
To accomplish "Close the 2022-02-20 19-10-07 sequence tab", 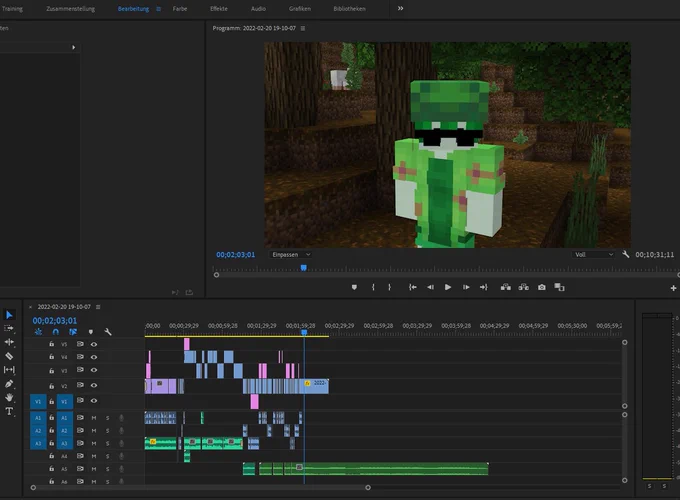I will tap(30, 307).
